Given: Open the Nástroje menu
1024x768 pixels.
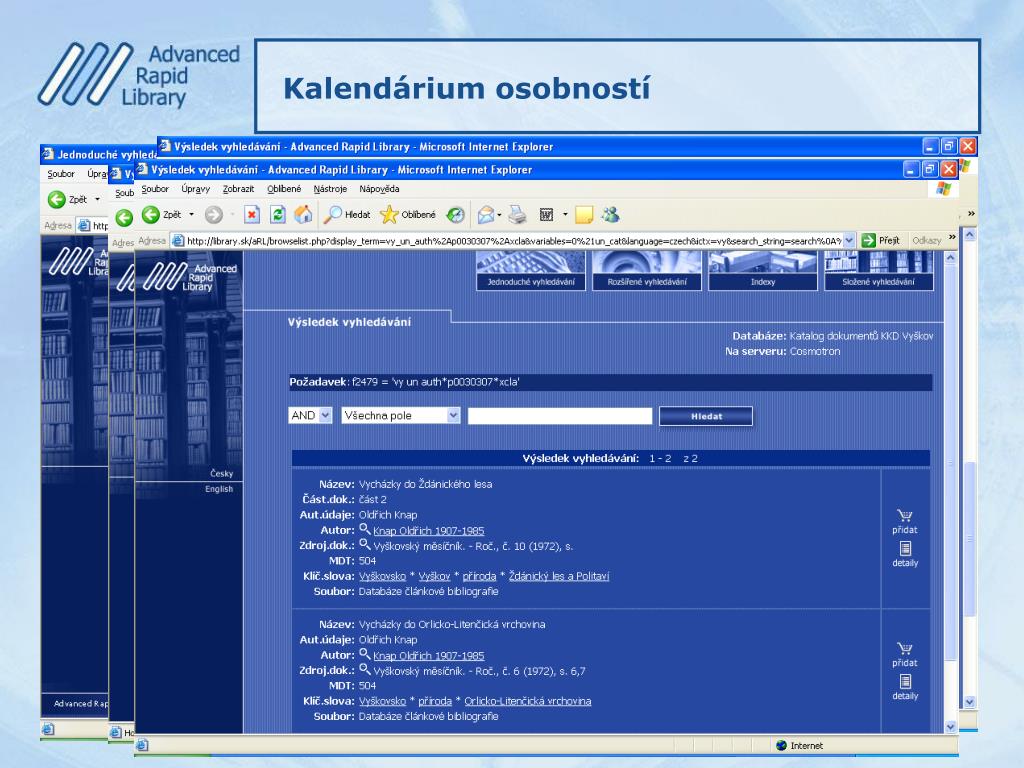Looking at the screenshot, I should tap(330, 189).
